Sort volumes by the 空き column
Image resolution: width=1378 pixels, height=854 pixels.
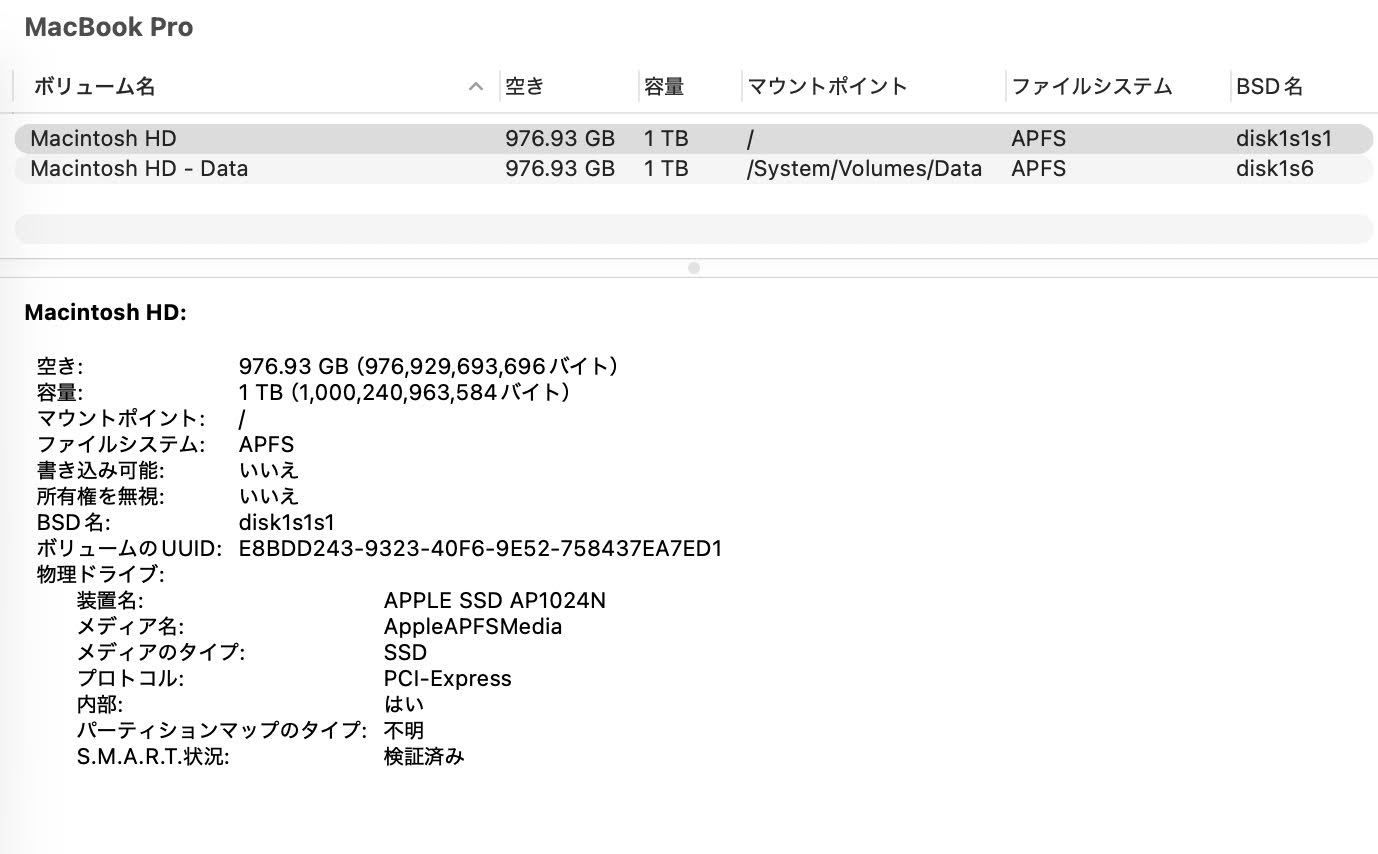[x=527, y=87]
